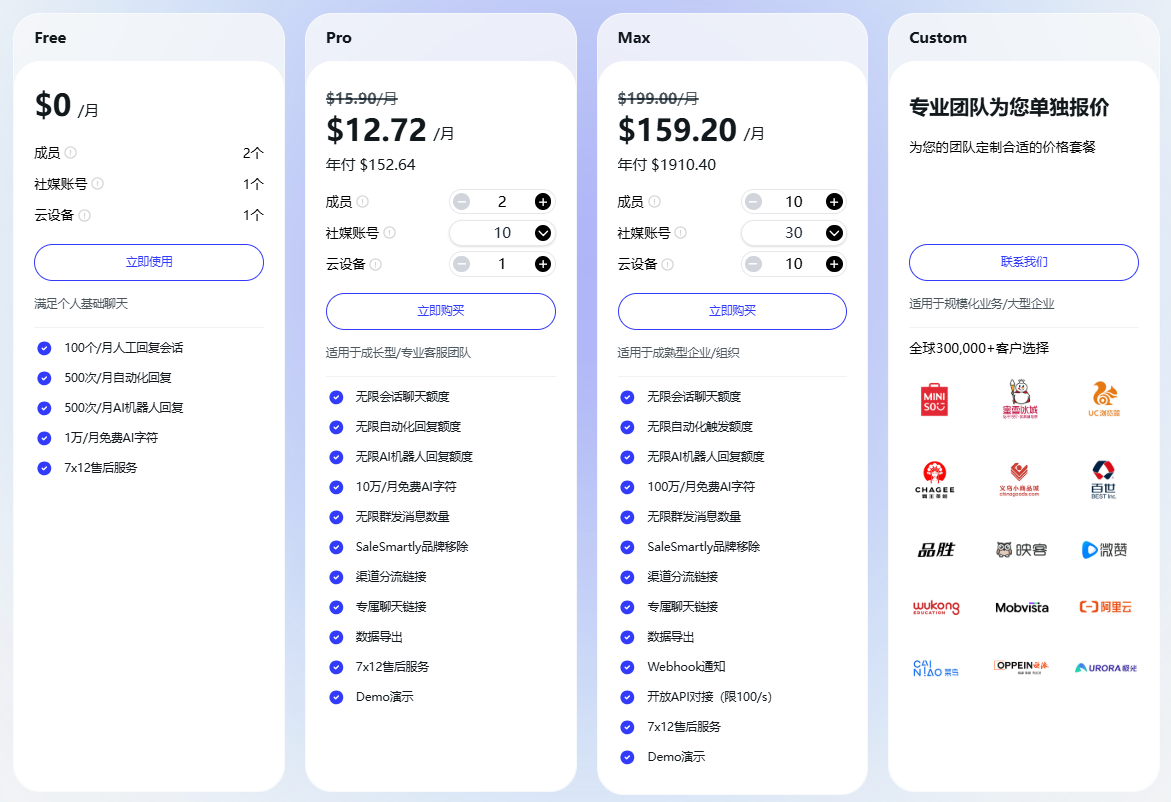
Task: Click info icon beside 云设备 in Max plan
Action: [667, 265]
